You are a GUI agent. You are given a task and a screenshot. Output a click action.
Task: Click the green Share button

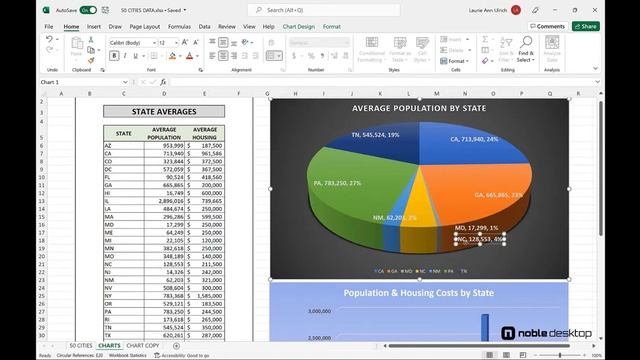pyautogui.click(x=586, y=26)
